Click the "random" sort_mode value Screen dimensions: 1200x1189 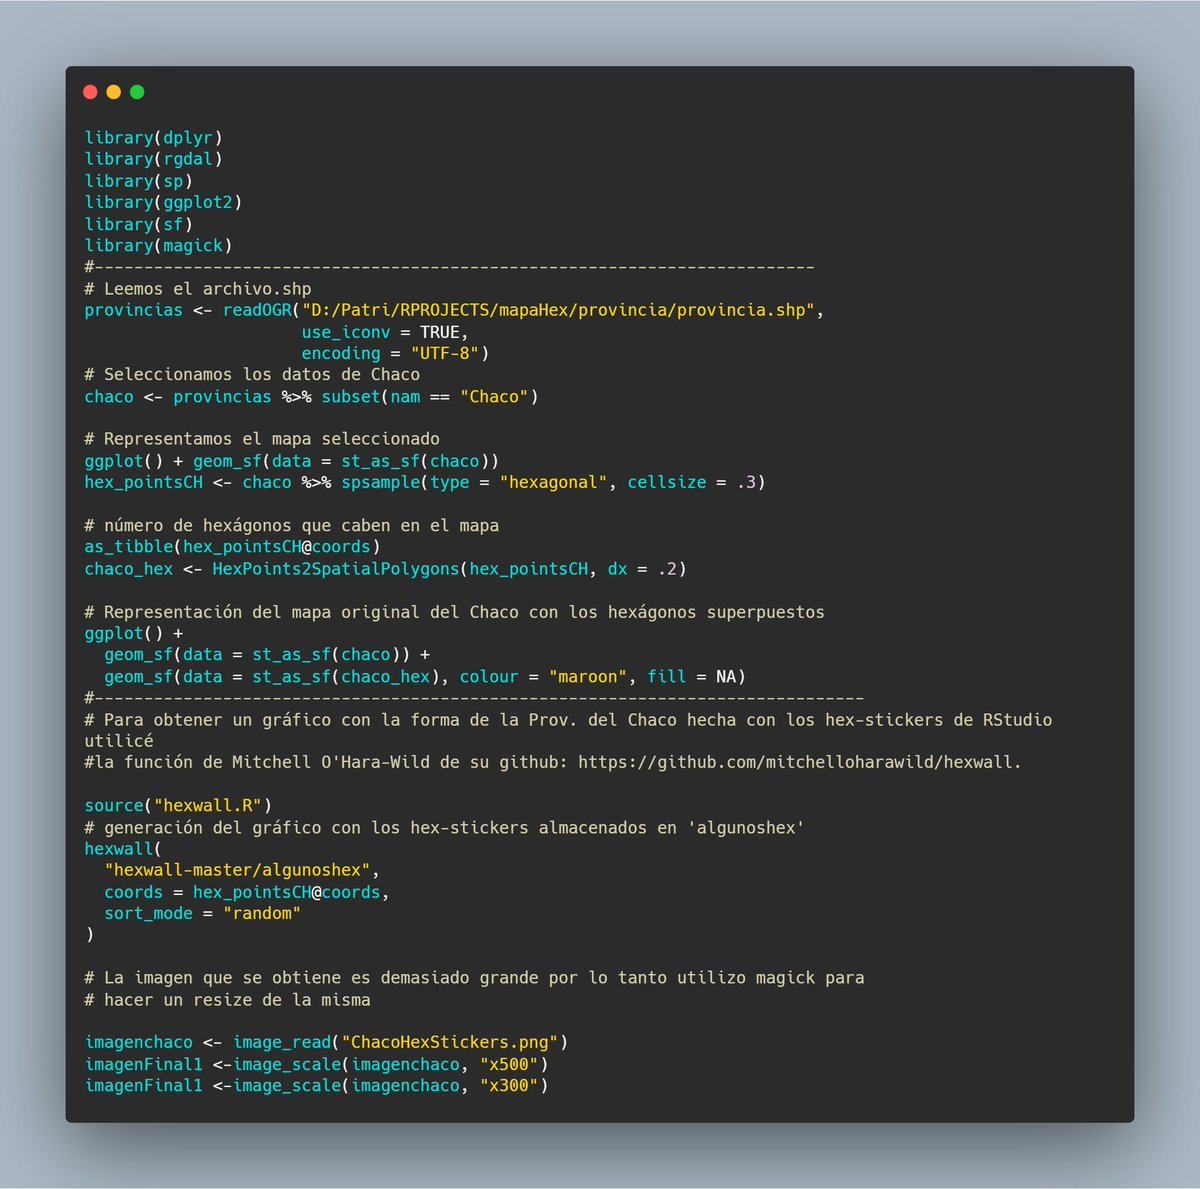pos(262,913)
